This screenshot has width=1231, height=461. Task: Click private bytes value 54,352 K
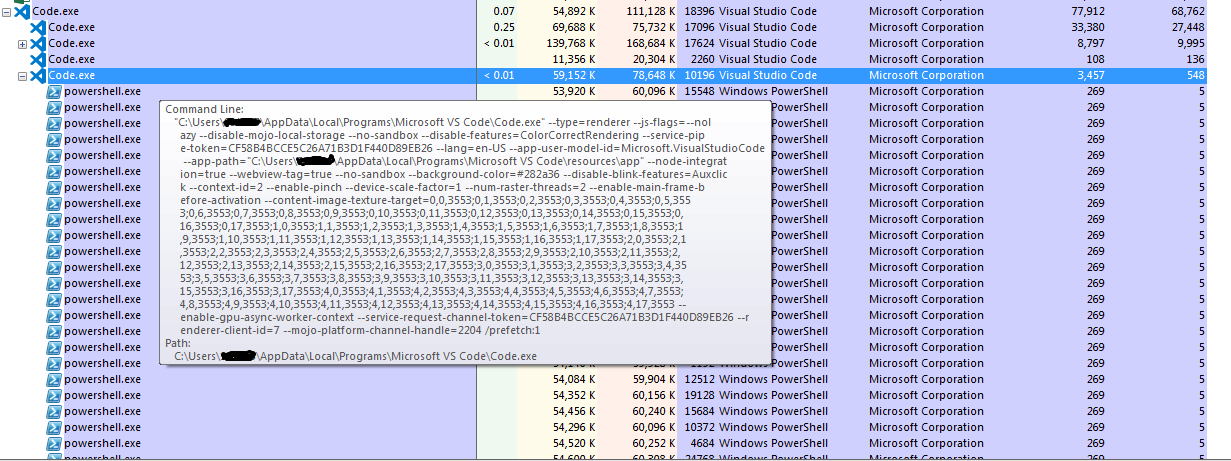[573, 395]
